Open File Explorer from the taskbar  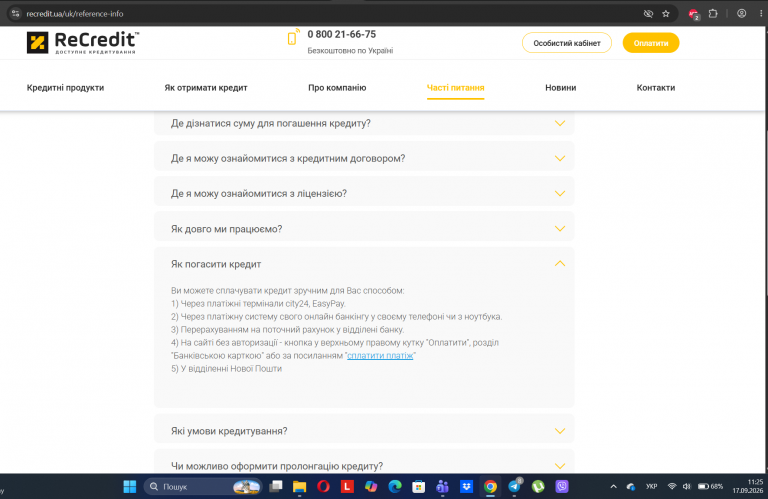pyautogui.click(x=299, y=486)
